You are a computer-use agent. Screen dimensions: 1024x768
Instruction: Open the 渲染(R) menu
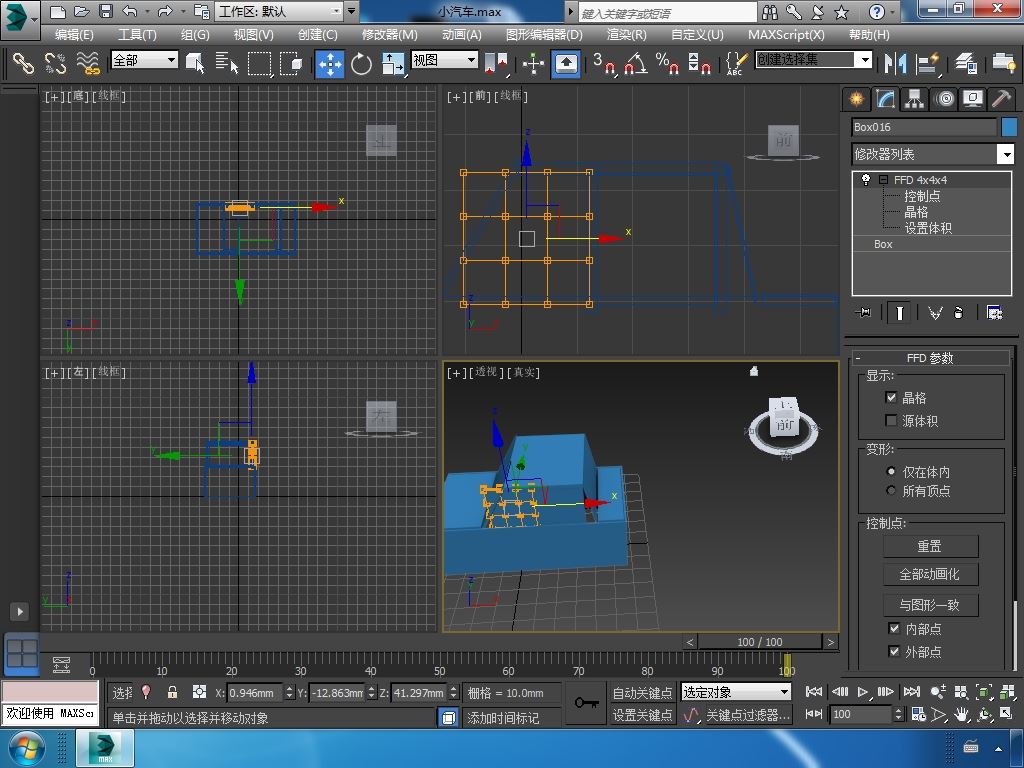click(626, 35)
